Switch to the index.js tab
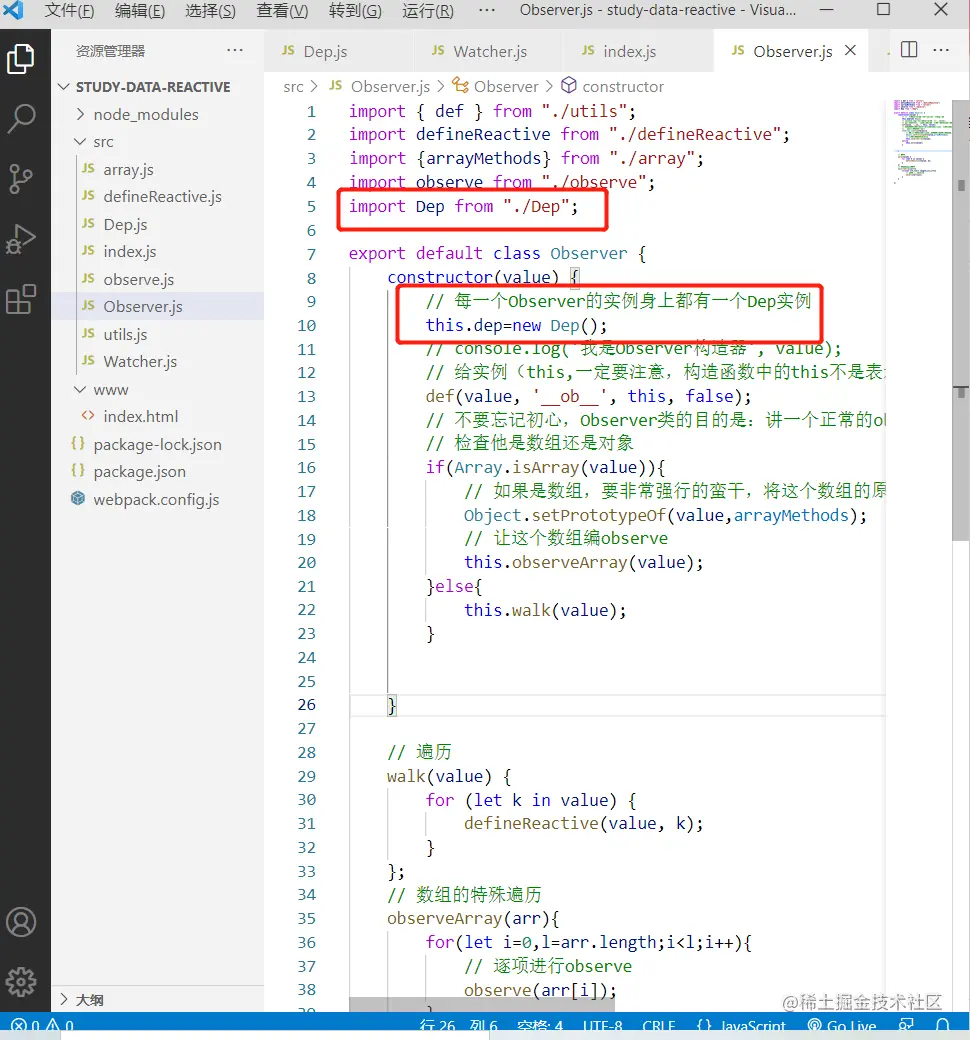 pos(639,51)
